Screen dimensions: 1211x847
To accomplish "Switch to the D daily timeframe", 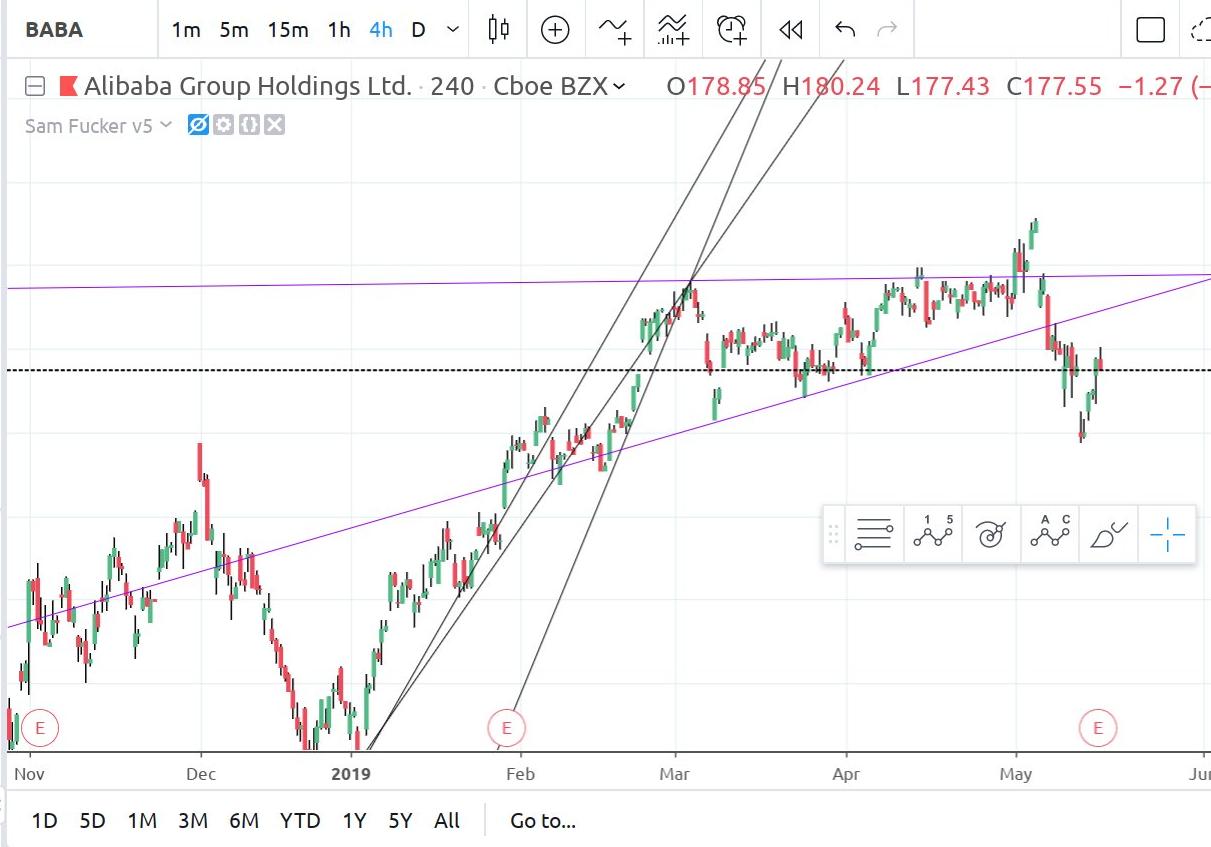I will click(x=418, y=30).
